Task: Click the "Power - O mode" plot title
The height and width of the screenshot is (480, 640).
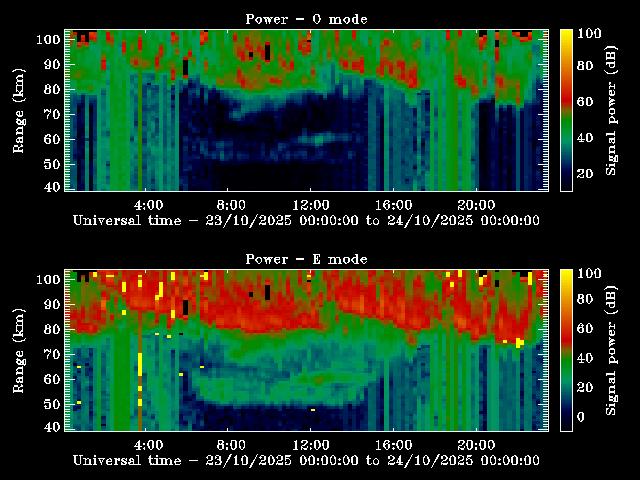Action: coord(306,18)
